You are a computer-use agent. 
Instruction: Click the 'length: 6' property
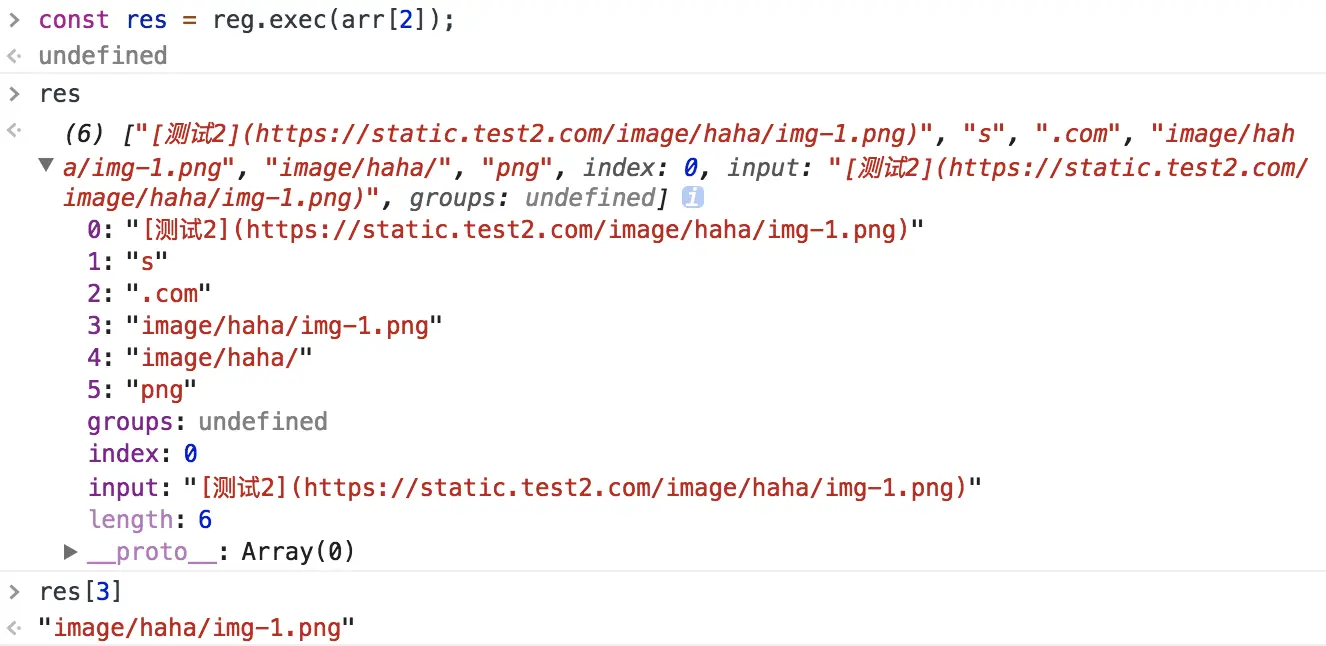[150, 520]
